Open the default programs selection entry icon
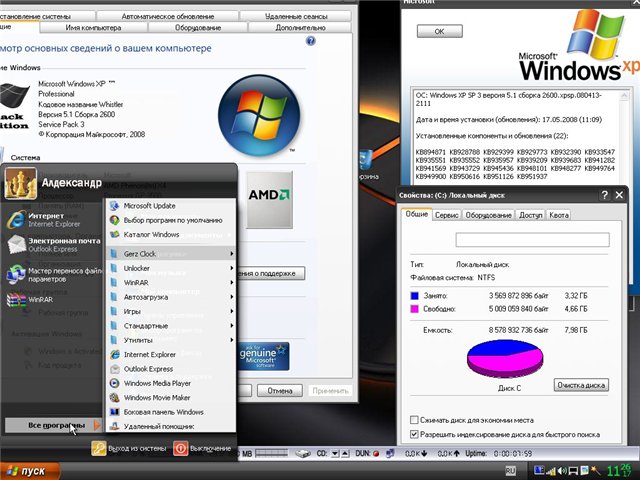Image resolution: width=640 pixels, height=480 pixels. point(115,220)
